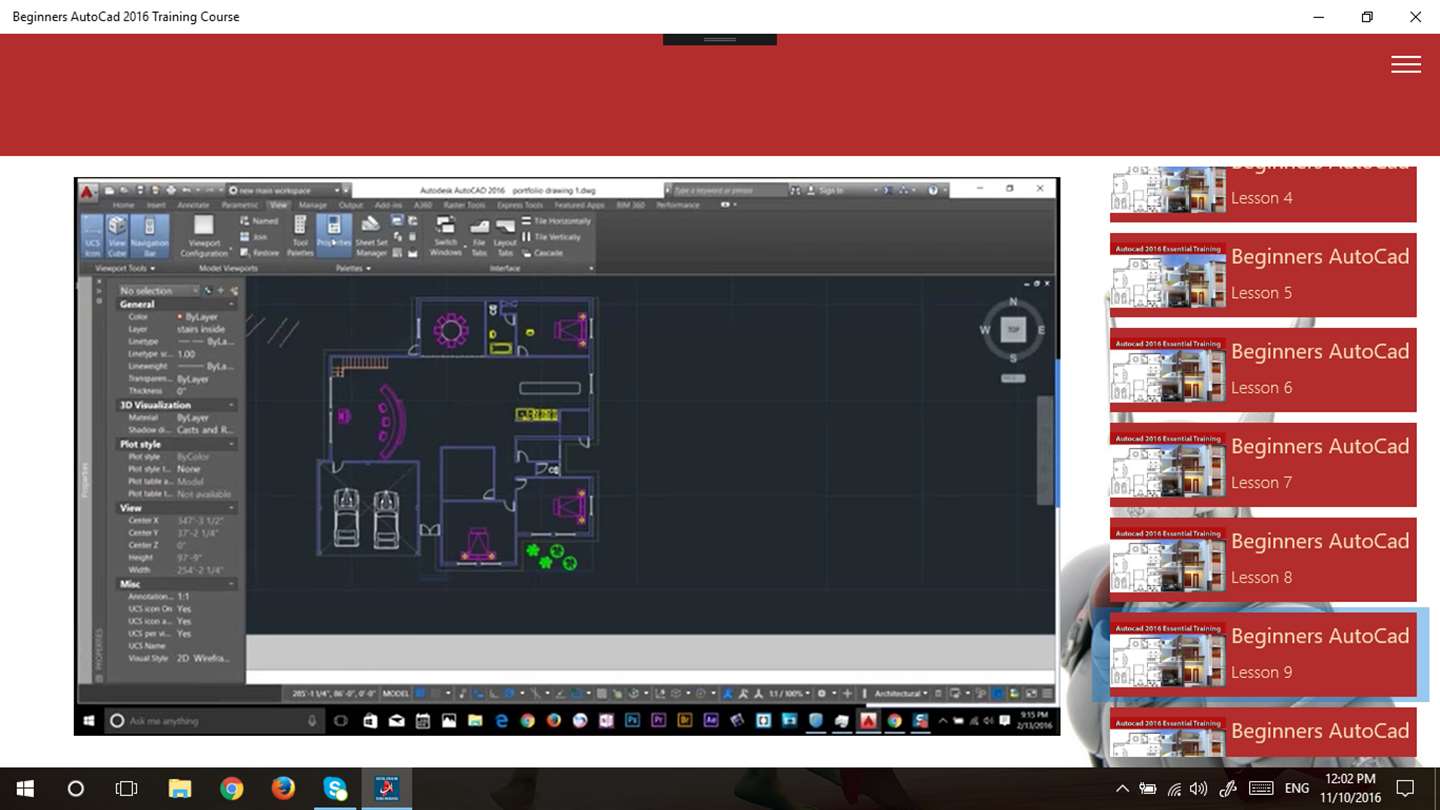Open Cortana search circle on the taskbar

coord(75,789)
